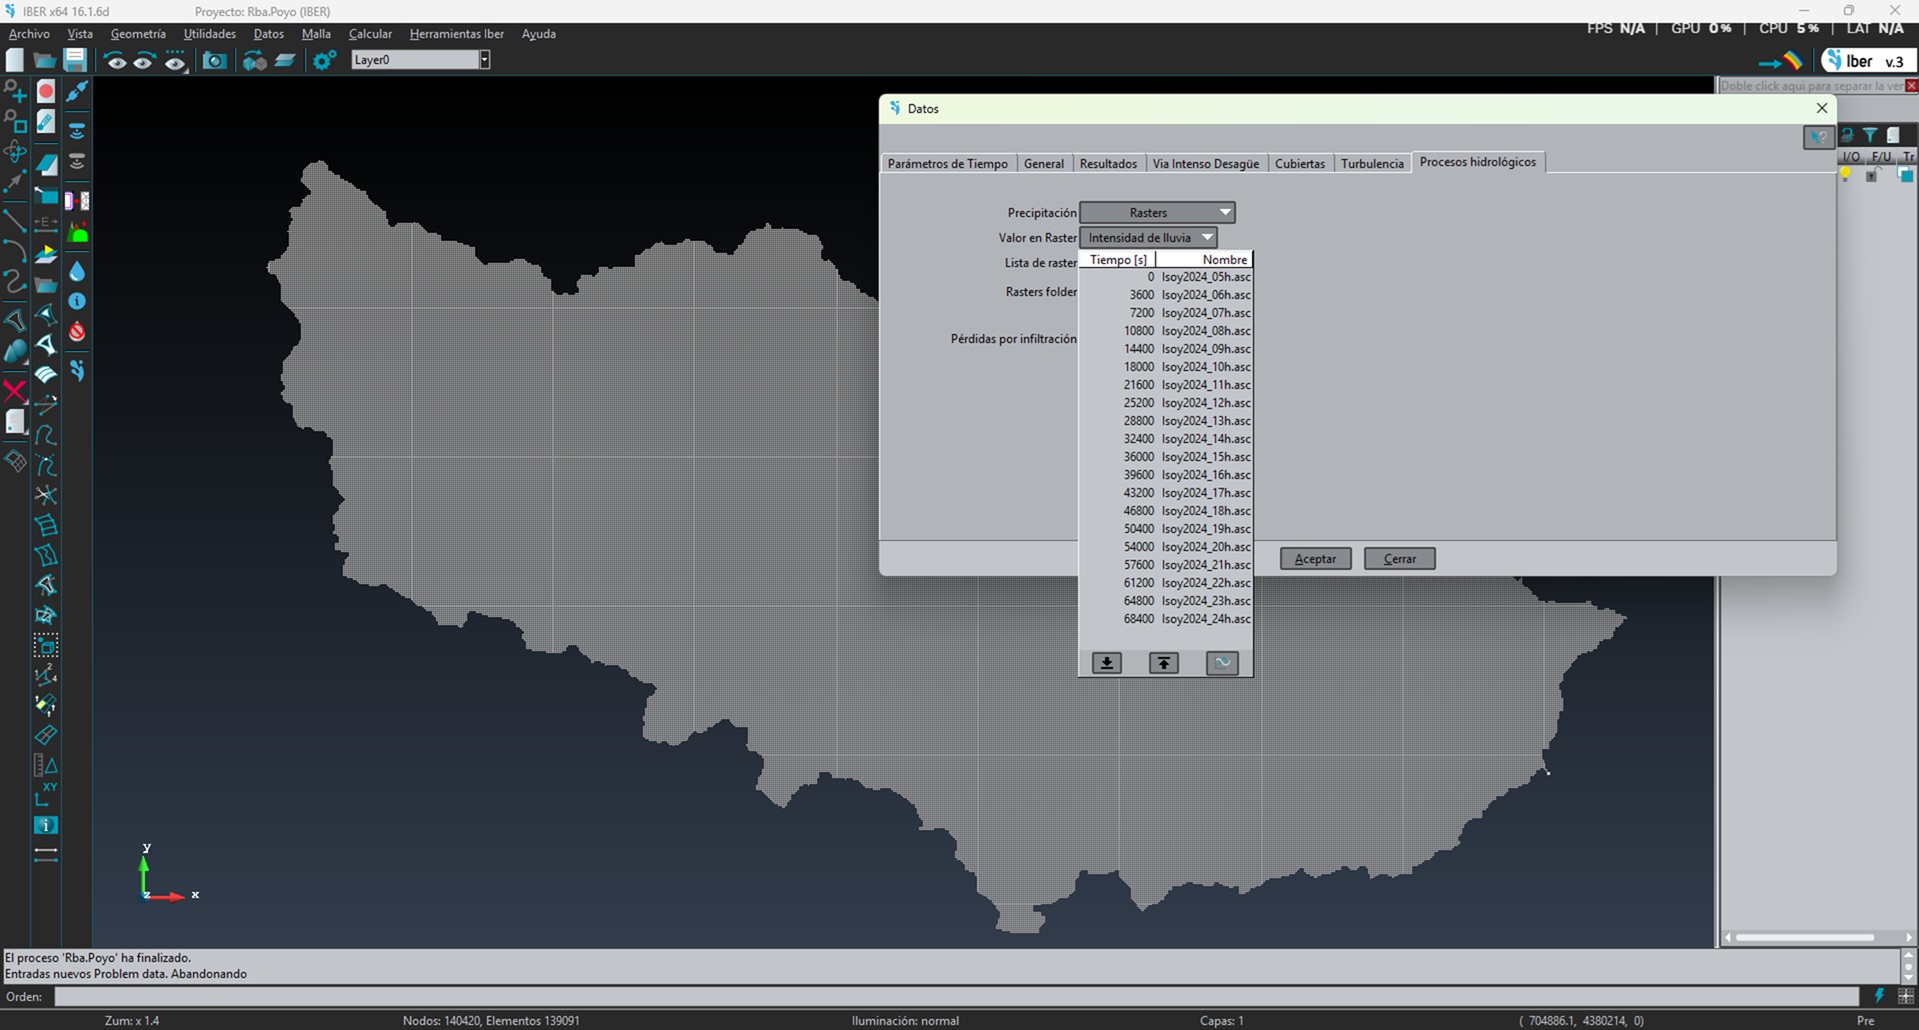Click the upload arrow button below raster list
Image resolution: width=1919 pixels, height=1030 pixels.
point(1164,663)
